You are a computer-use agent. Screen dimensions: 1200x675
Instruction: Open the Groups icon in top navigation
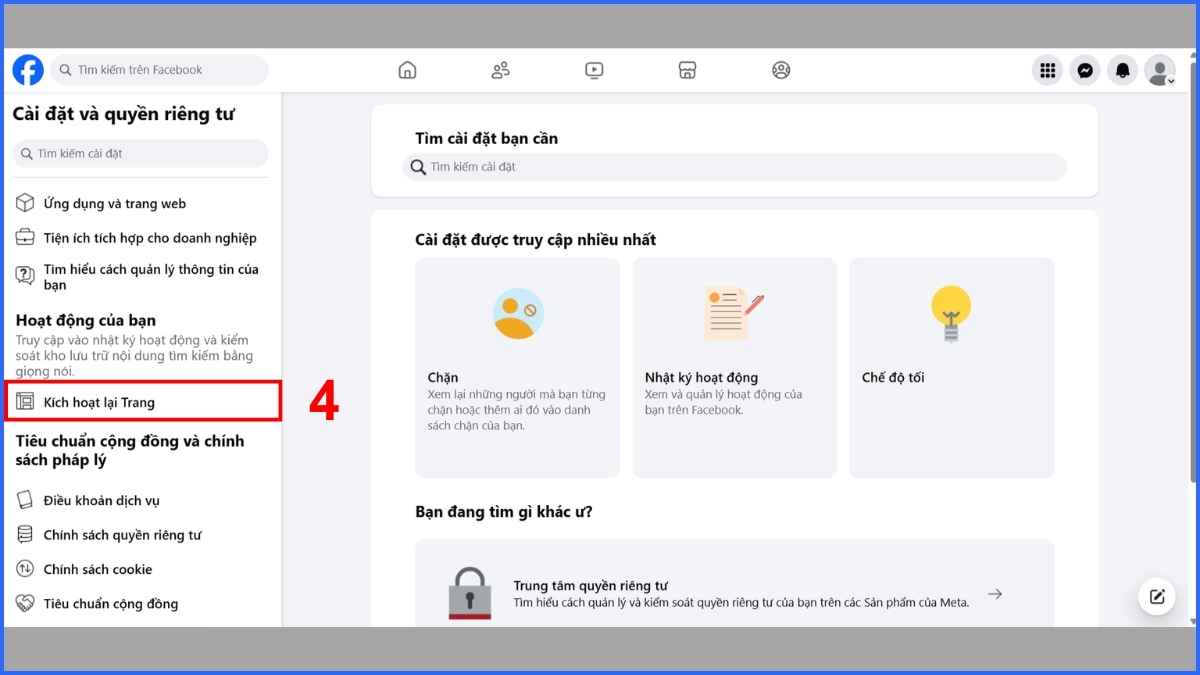point(781,70)
